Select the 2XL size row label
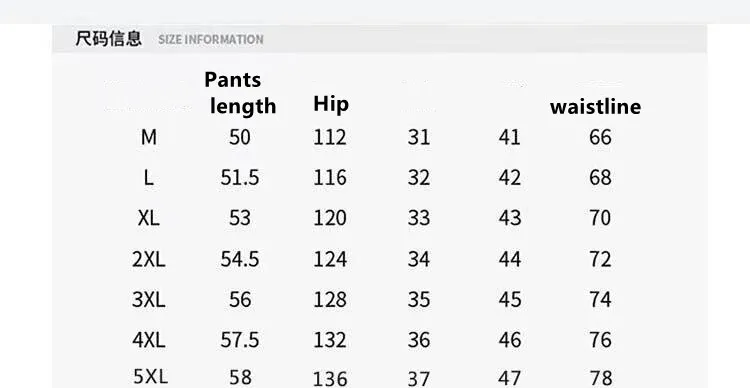Viewport: 750px width, 388px height. click(x=149, y=259)
